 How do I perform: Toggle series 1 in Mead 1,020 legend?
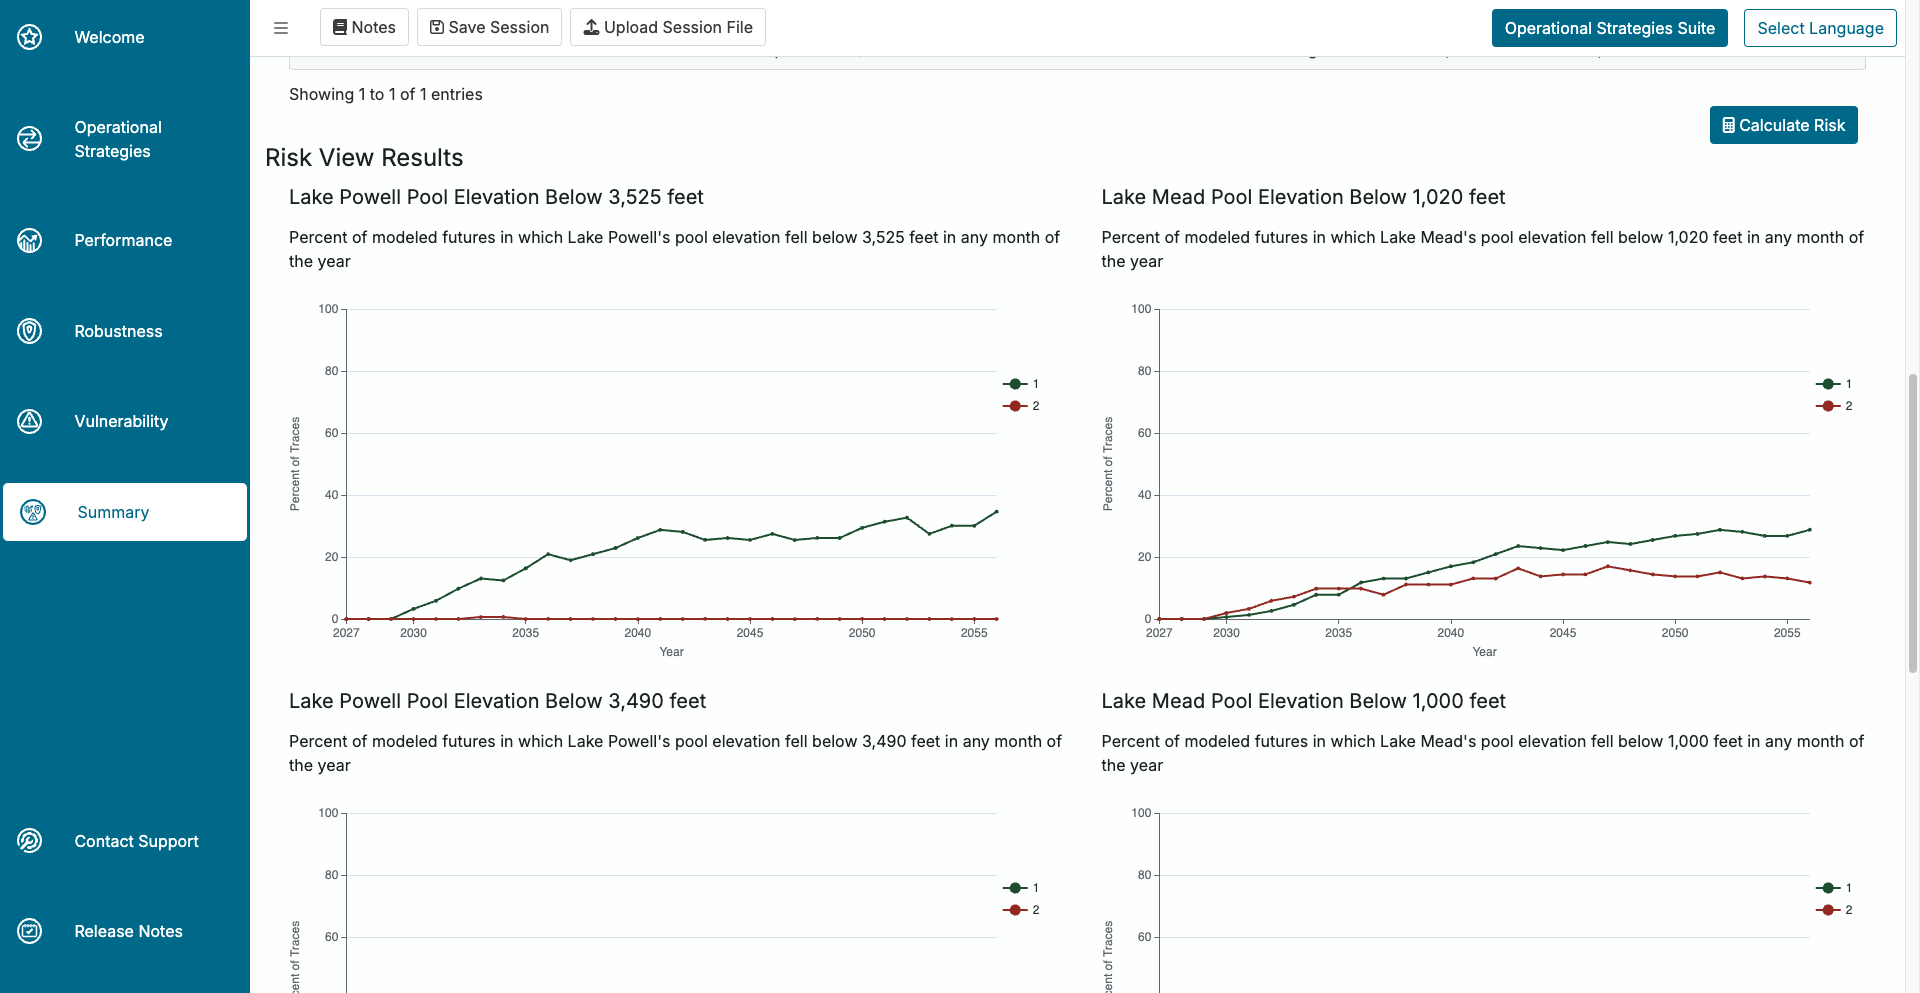(x=1835, y=384)
